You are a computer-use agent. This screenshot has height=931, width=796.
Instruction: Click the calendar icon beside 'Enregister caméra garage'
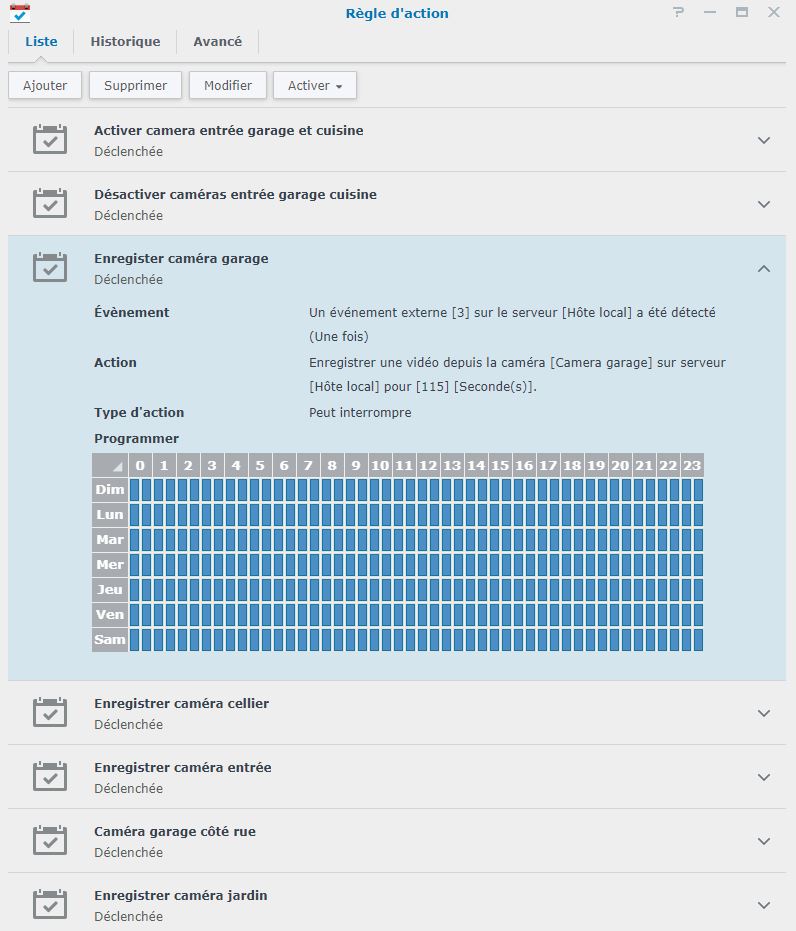click(x=50, y=268)
